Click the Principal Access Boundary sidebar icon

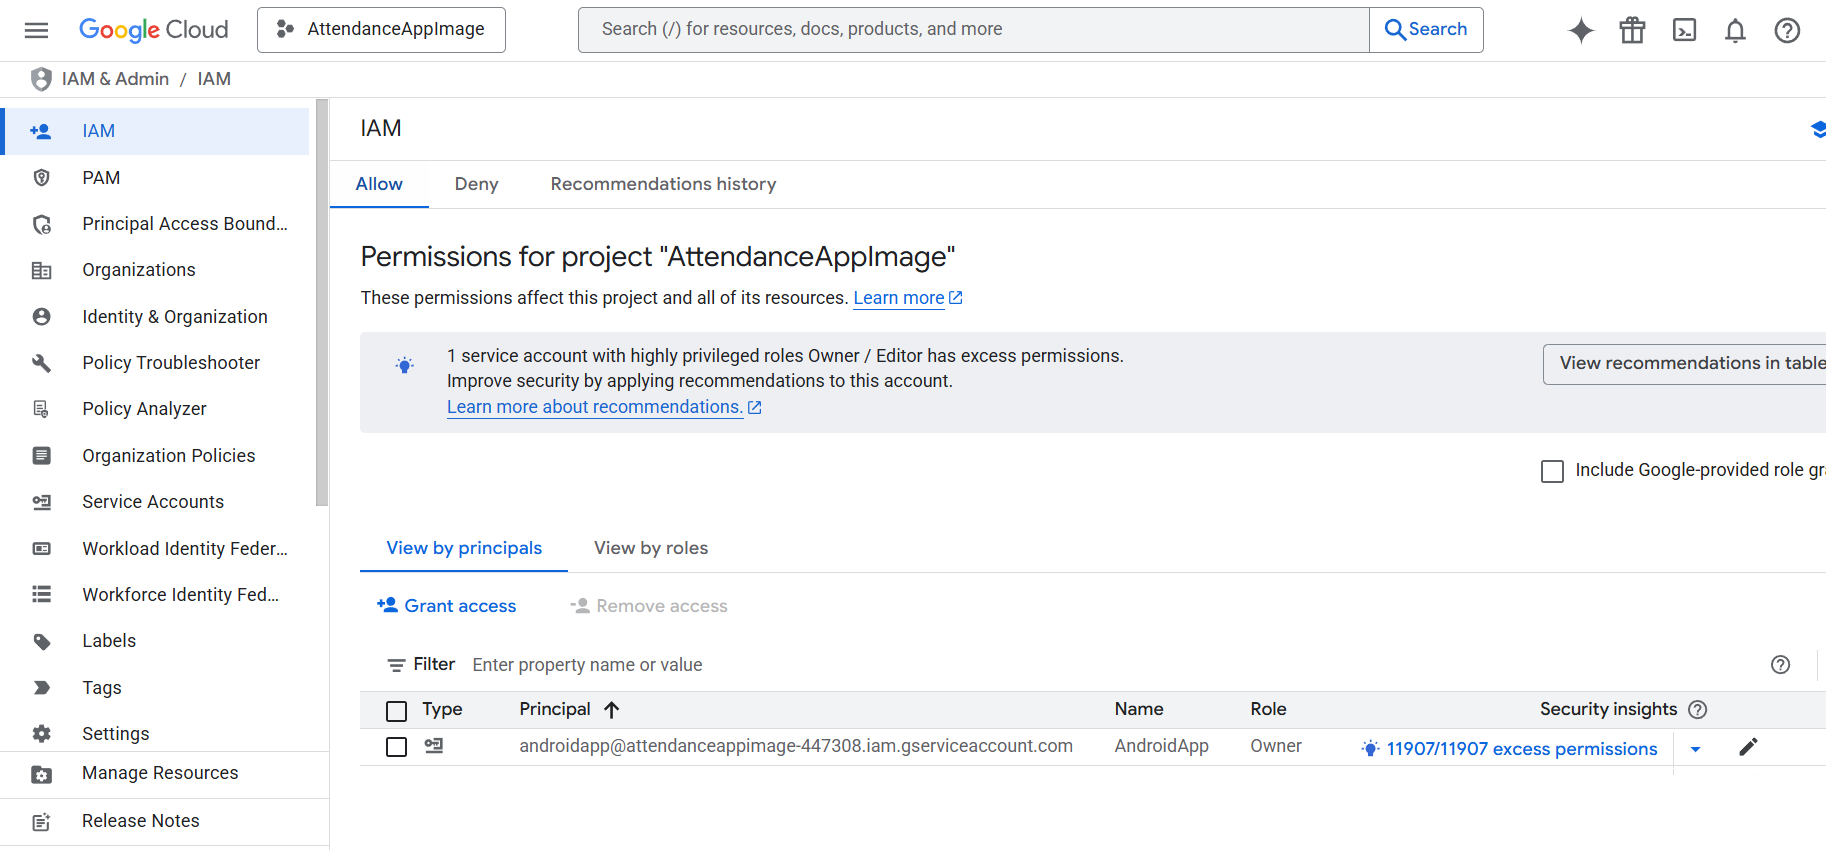[x=41, y=224]
